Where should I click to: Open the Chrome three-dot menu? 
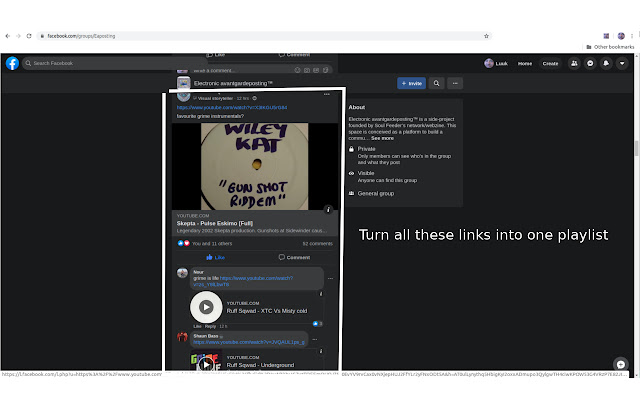[632, 36]
